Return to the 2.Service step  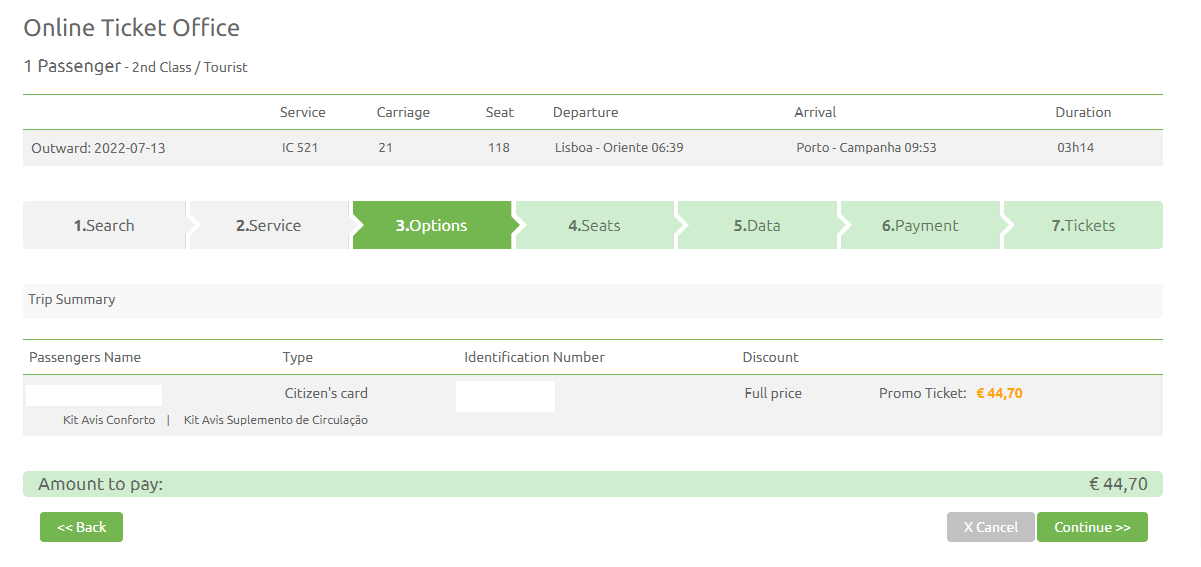[x=269, y=225]
